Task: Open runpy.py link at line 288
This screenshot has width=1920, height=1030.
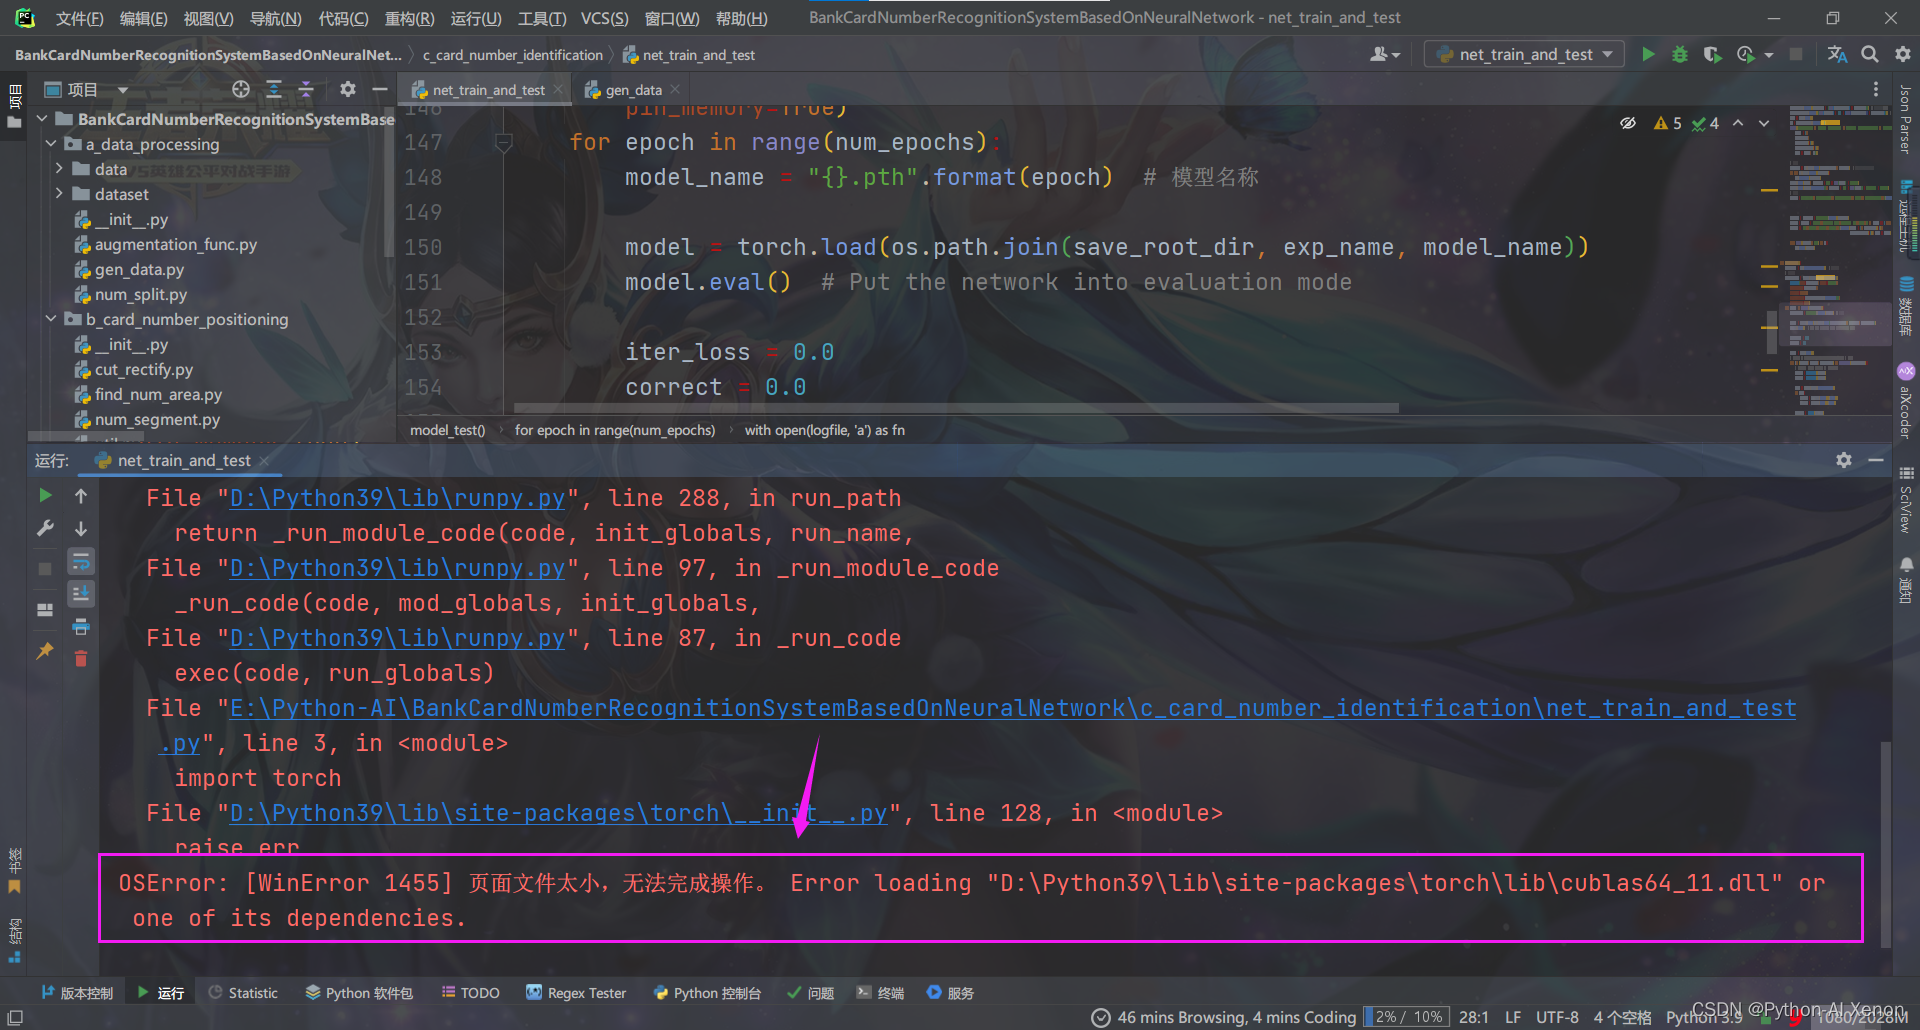Action: pyautogui.click(x=397, y=498)
